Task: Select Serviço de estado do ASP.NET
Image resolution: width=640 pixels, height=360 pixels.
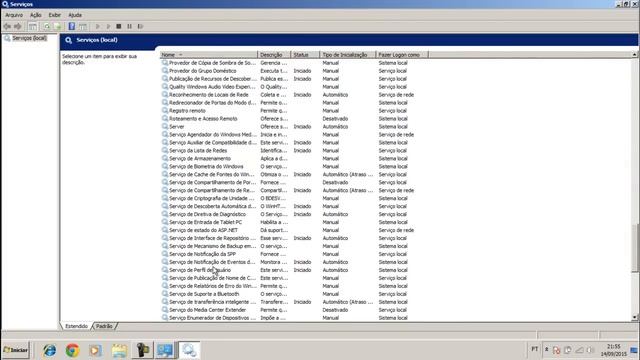Action: tap(203, 230)
